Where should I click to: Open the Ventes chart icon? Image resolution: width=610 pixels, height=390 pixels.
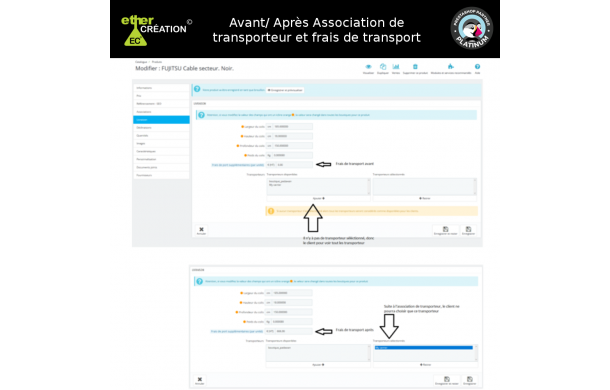(x=396, y=67)
